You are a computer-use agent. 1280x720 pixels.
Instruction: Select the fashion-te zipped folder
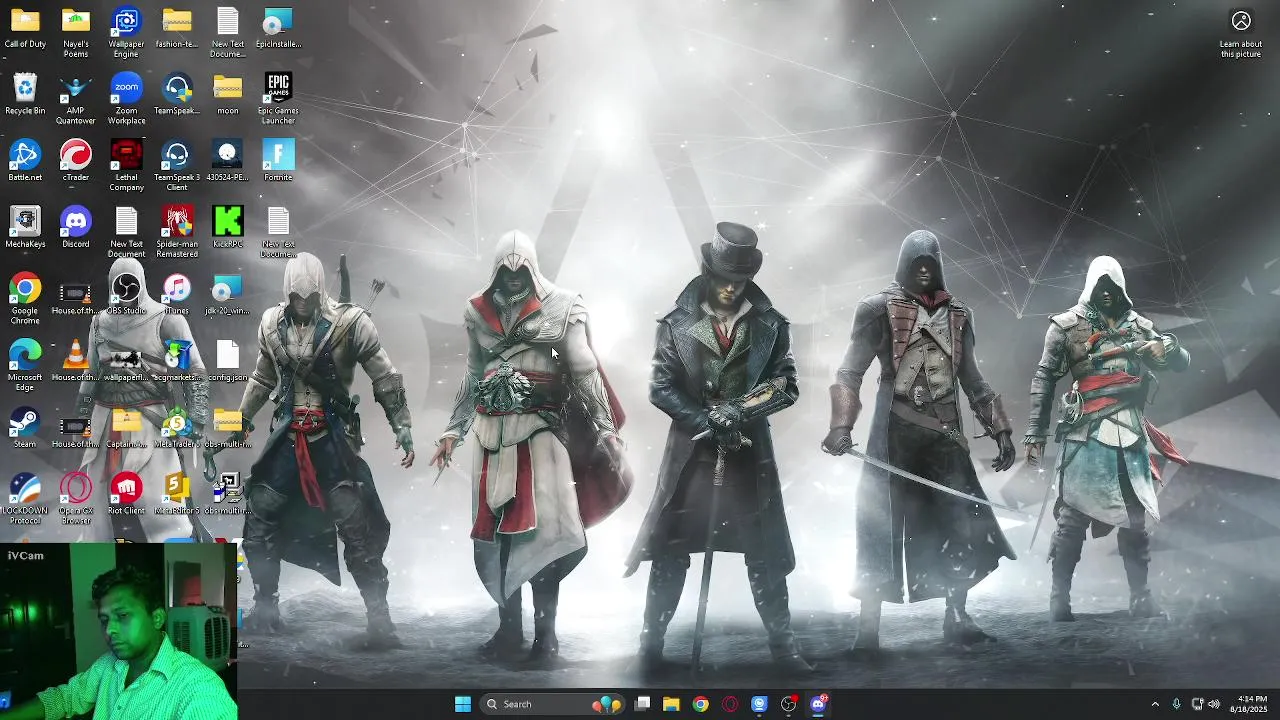point(177,29)
